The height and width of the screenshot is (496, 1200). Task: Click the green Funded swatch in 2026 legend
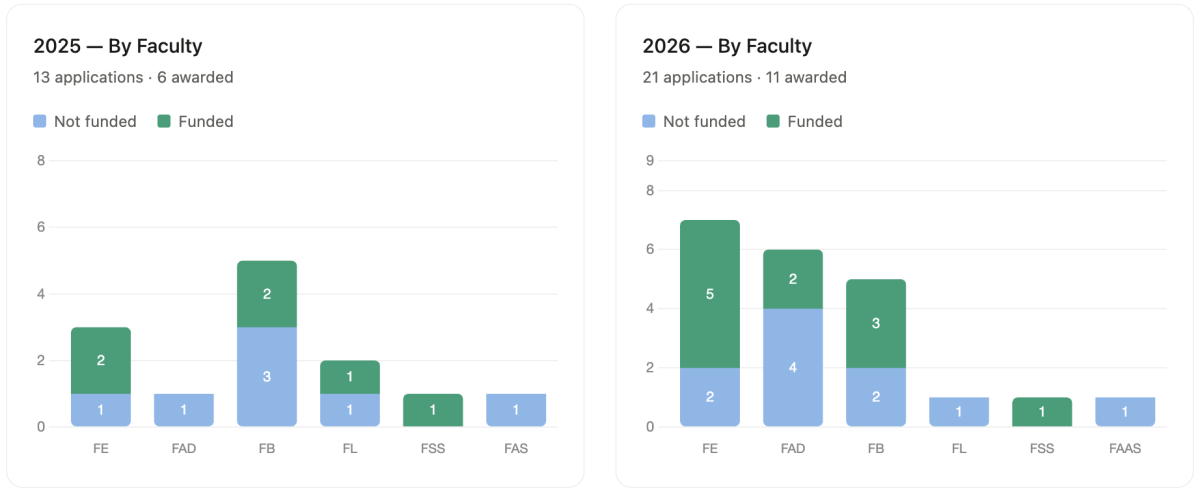[773, 121]
